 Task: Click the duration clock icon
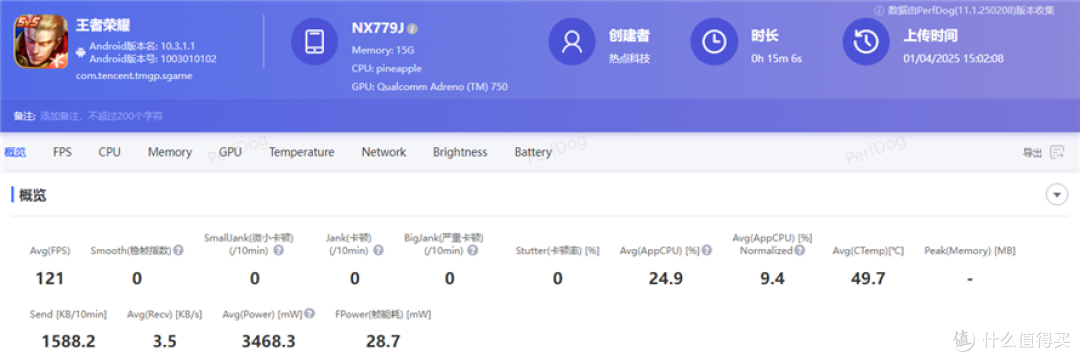pyautogui.click(x=714, y=41)
